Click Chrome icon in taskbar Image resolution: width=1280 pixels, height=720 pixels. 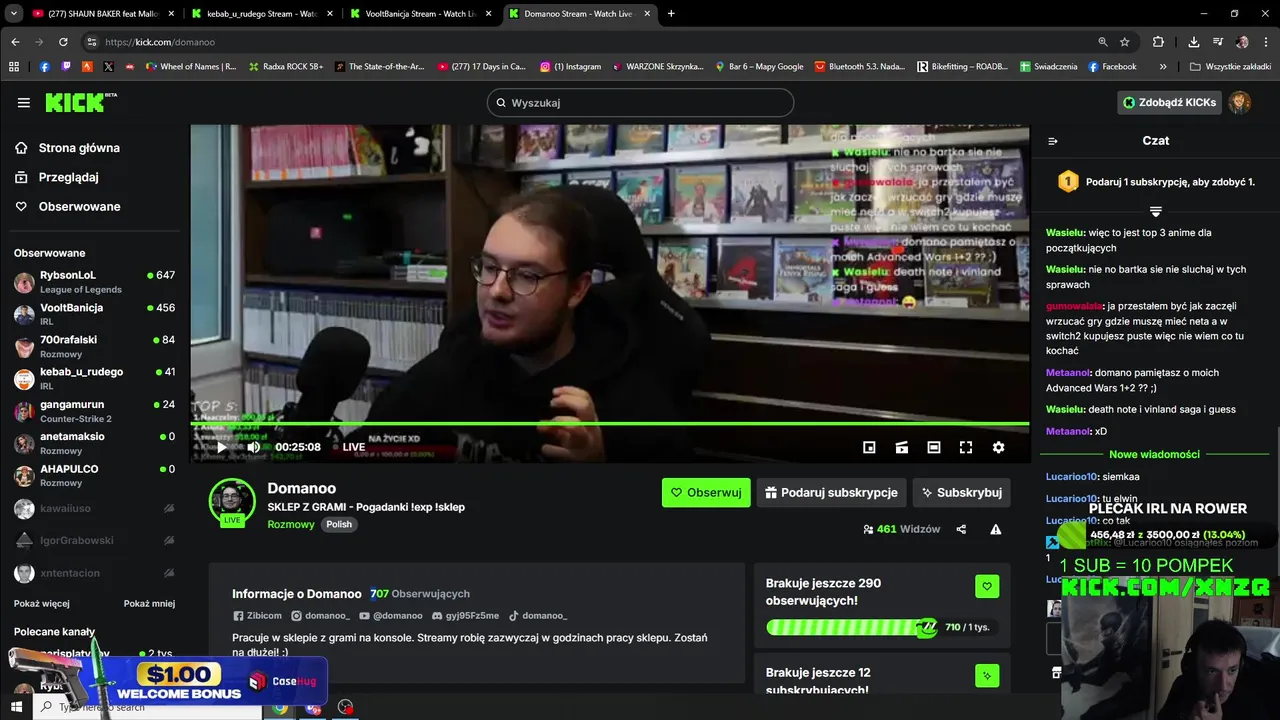280,707
